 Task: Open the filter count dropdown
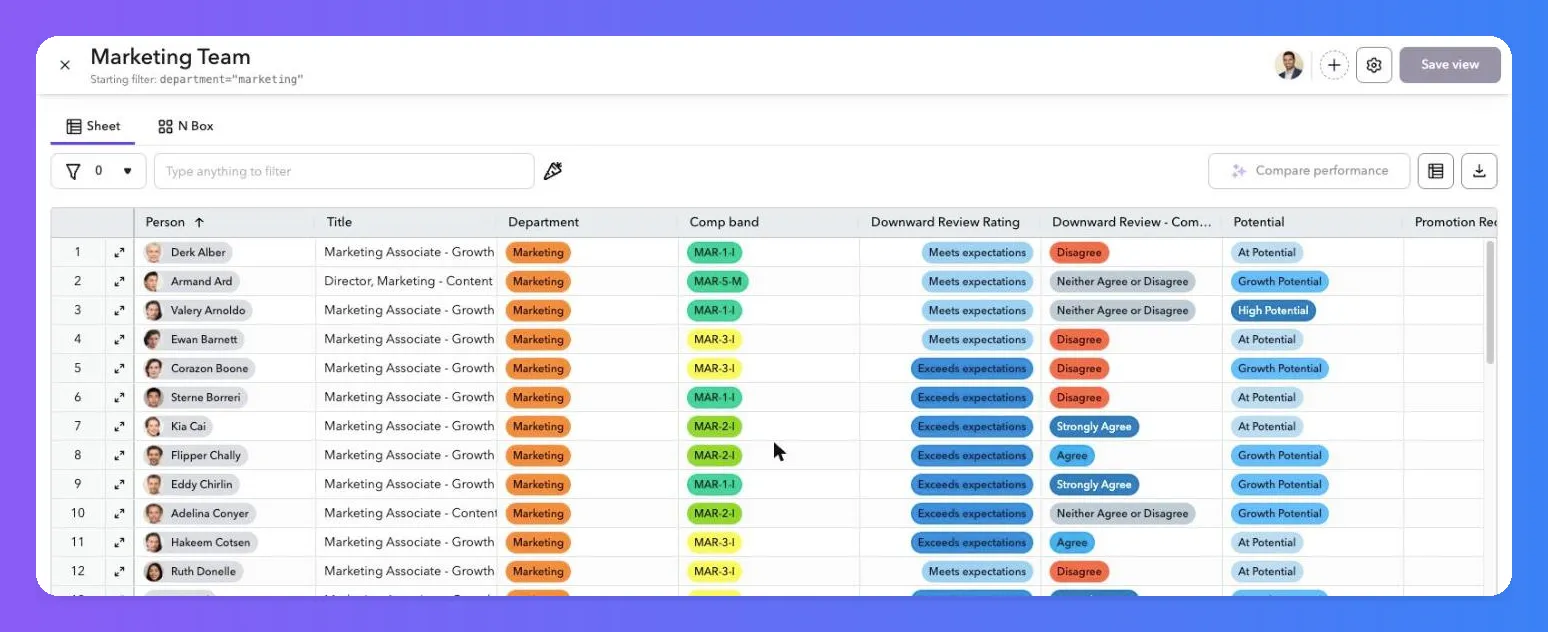99,171
